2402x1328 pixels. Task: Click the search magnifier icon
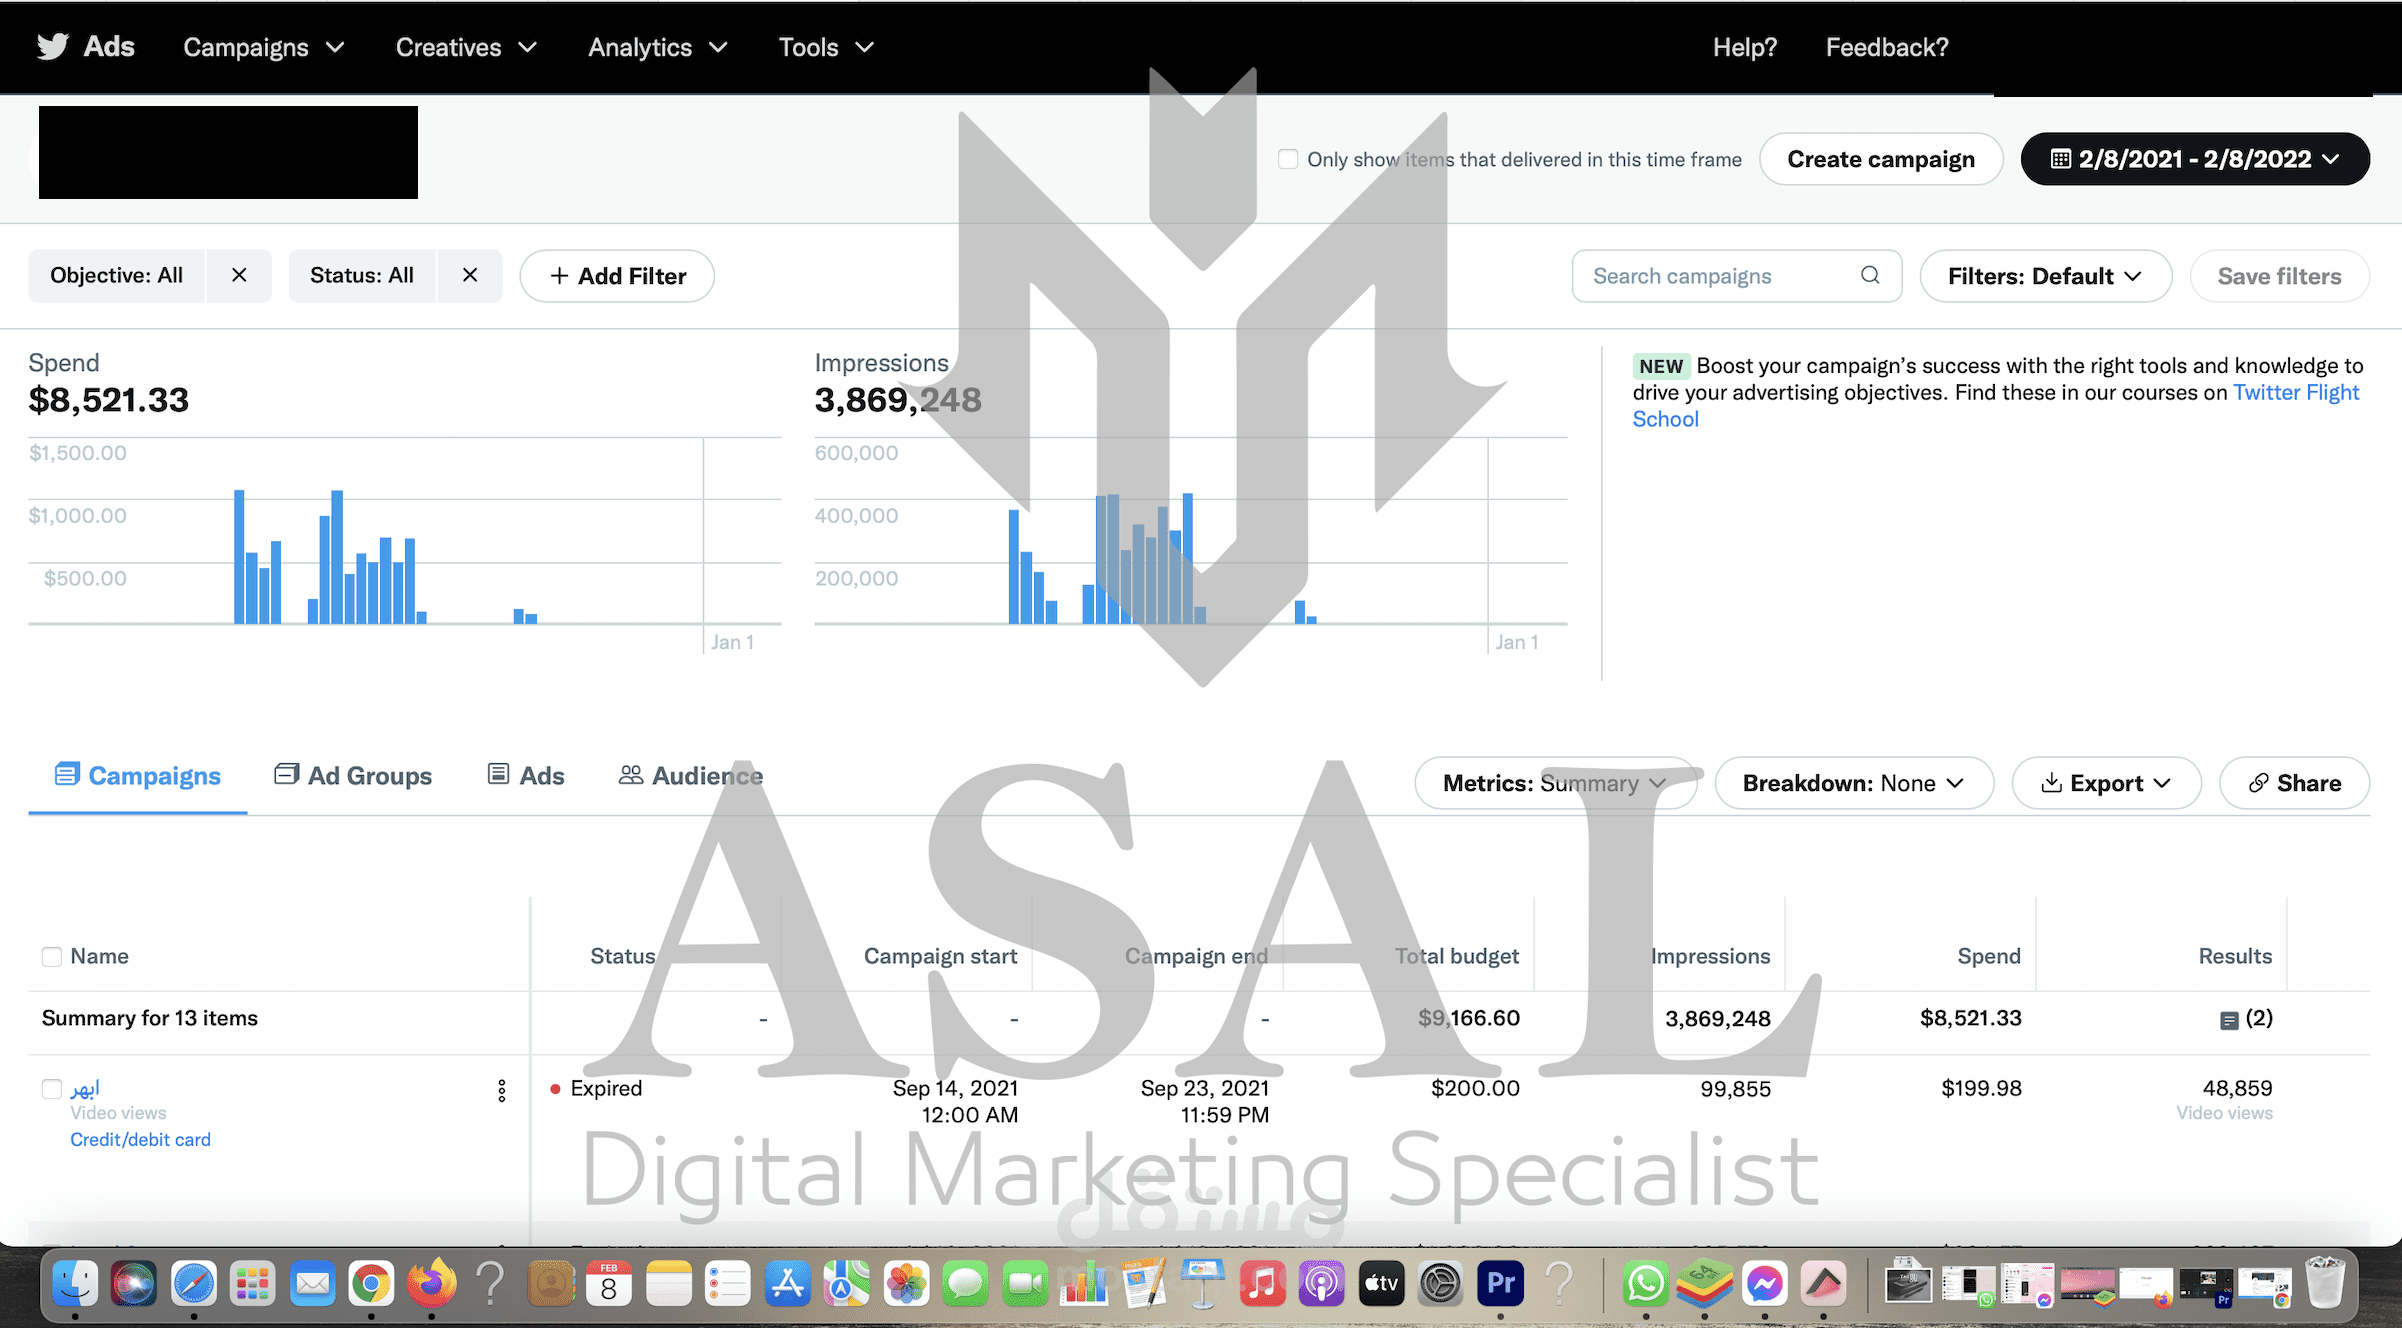[1869, 275]
